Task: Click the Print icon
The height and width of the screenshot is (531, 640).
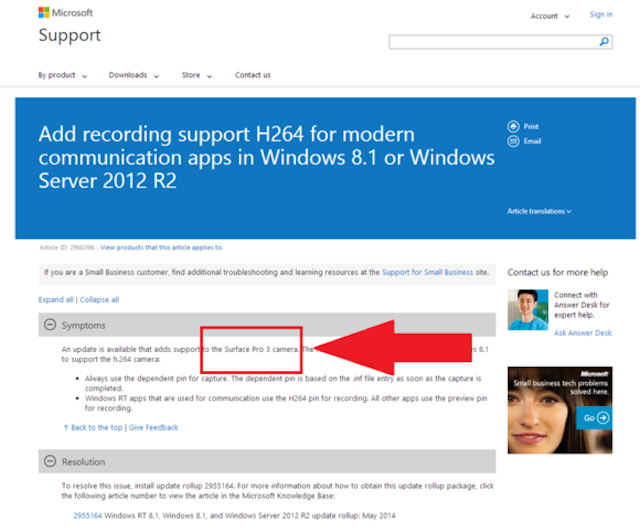Action: [x=515, y=127]
